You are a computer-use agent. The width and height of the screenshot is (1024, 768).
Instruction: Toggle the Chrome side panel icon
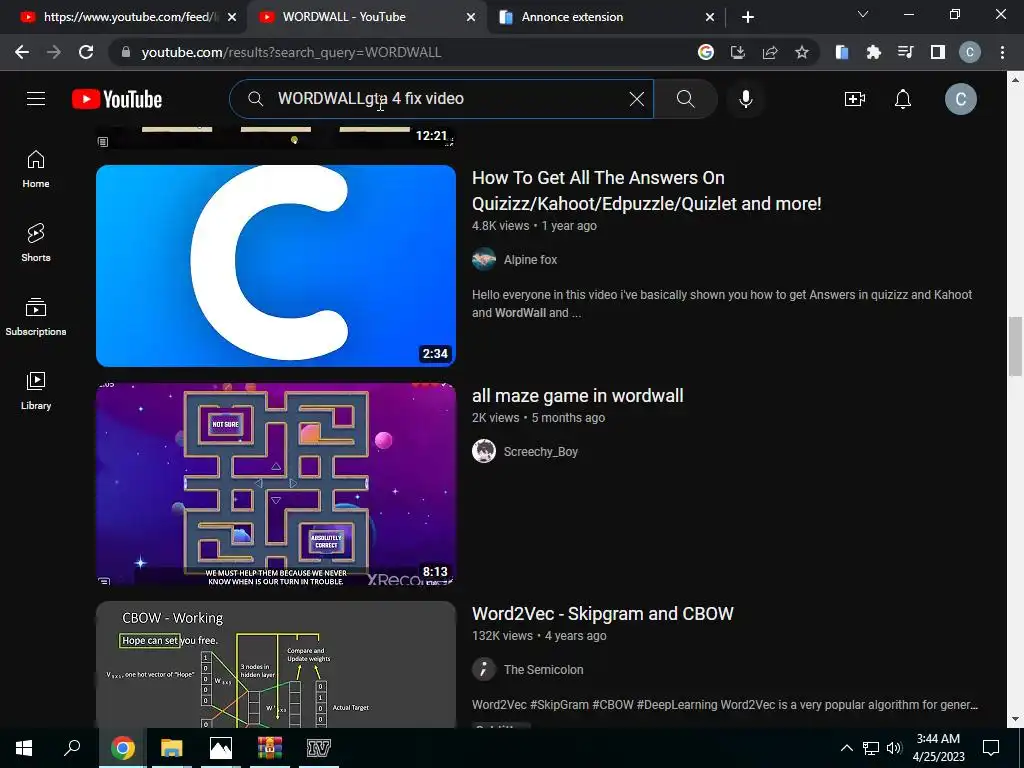pyautogui.click(x=938, y=52)
